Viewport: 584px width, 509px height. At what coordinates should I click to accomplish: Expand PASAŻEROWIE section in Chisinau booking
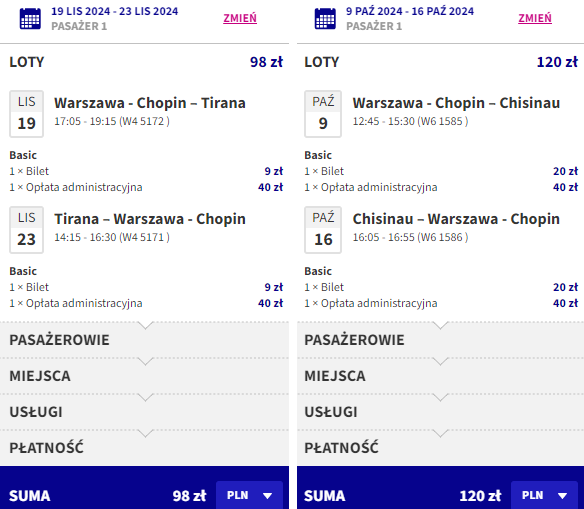[x=441, y=340]
